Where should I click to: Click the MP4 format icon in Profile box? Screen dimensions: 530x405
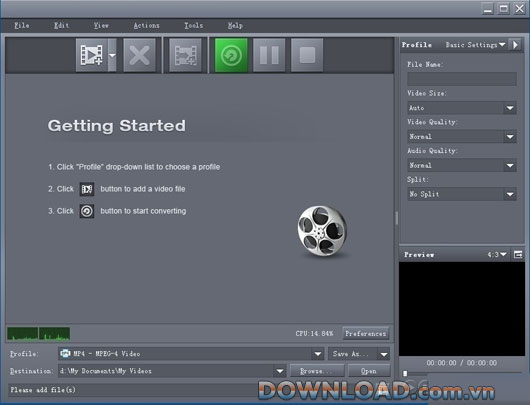click(x=65, y=354)
